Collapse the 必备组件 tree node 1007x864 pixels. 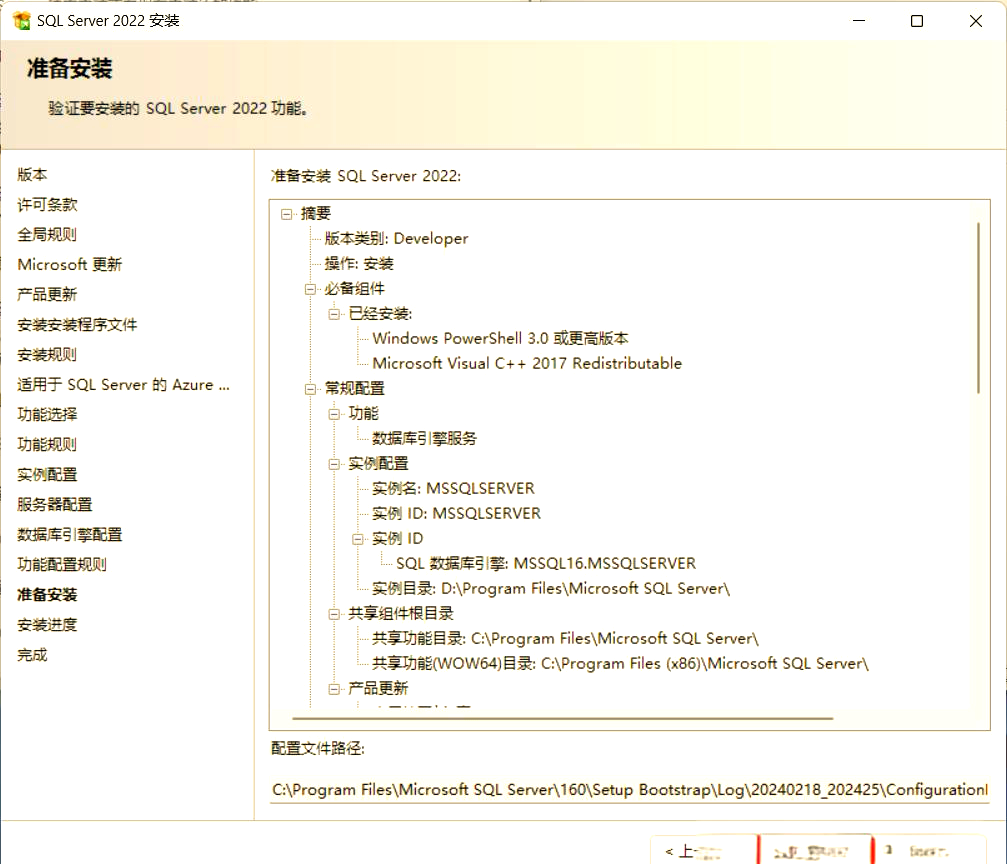pos(310,289)
